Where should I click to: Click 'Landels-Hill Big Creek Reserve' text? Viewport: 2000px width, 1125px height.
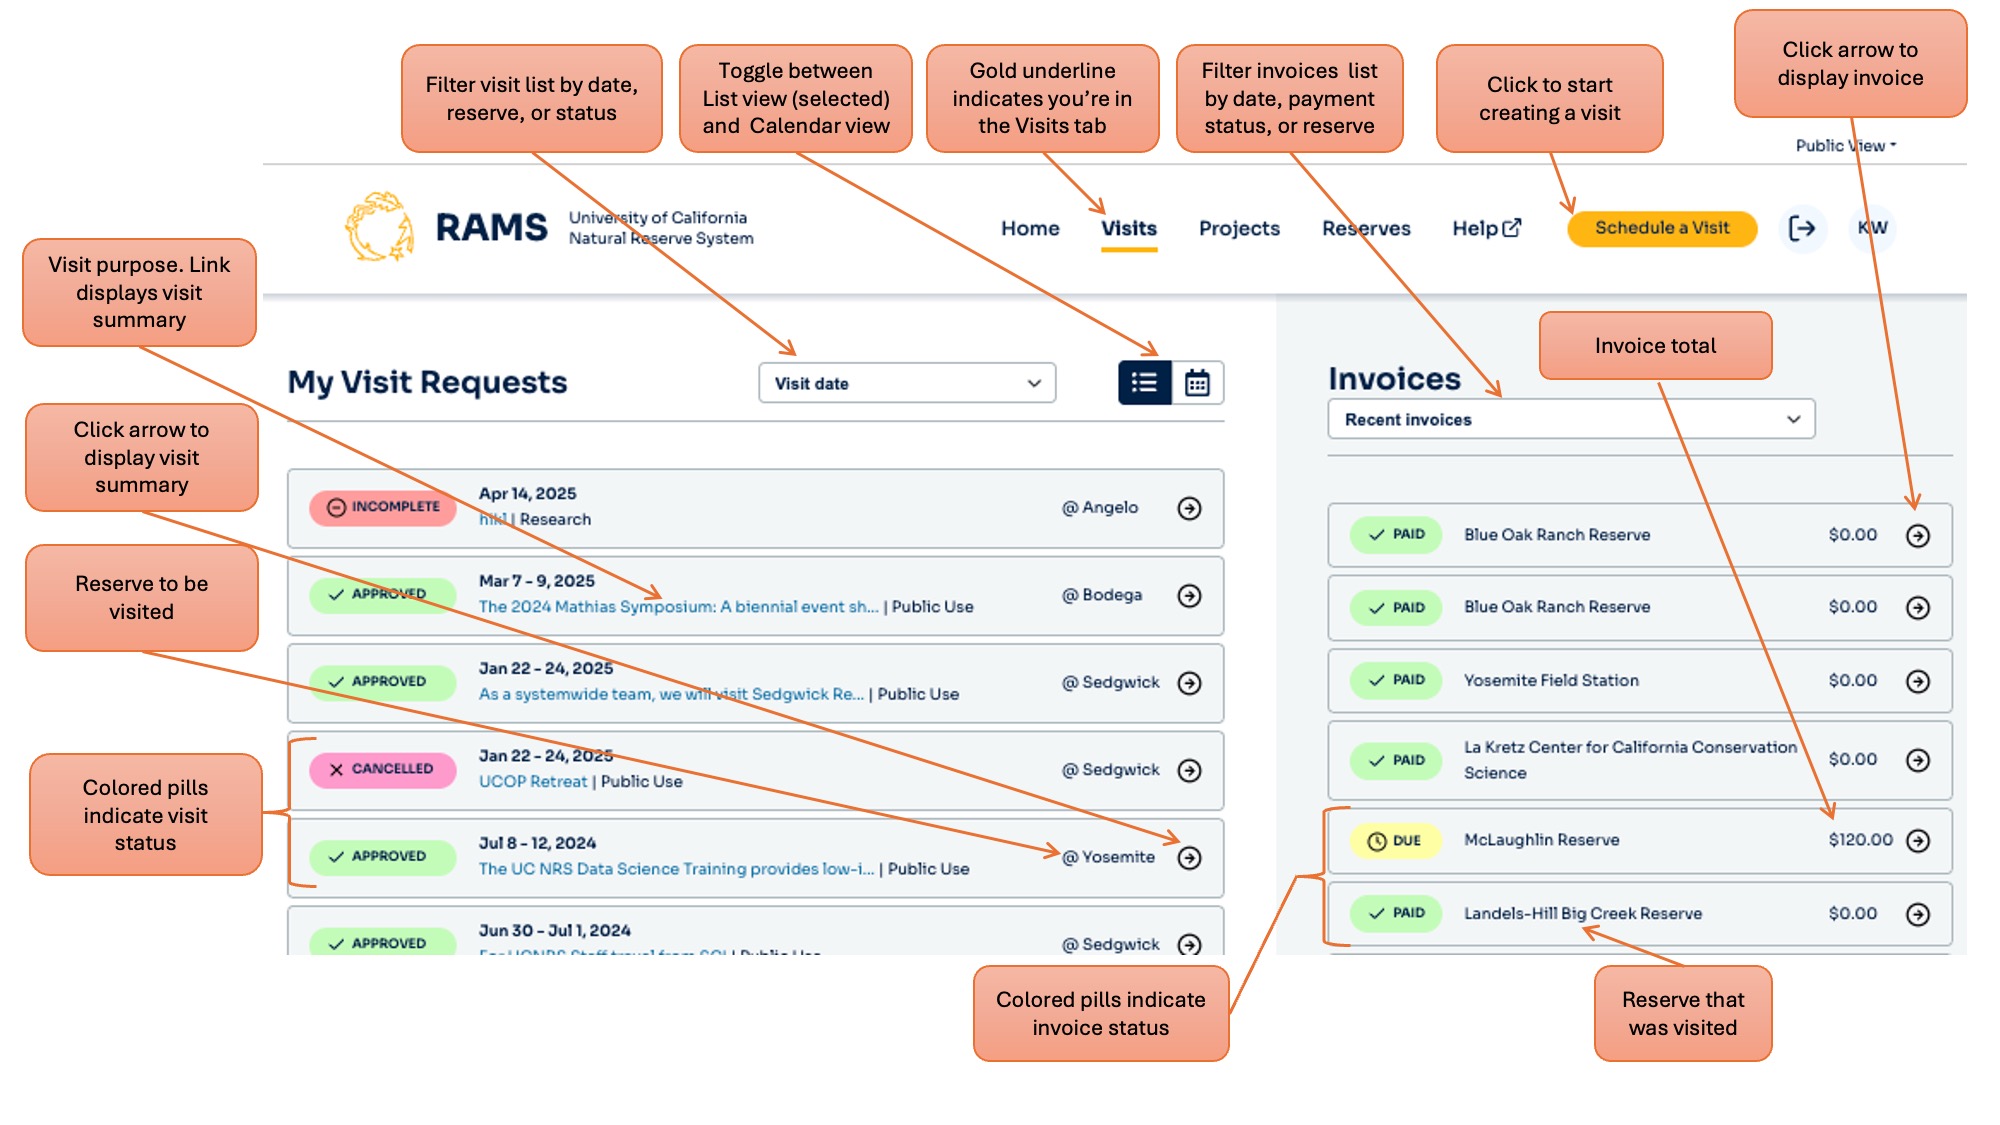(1583, 913)
